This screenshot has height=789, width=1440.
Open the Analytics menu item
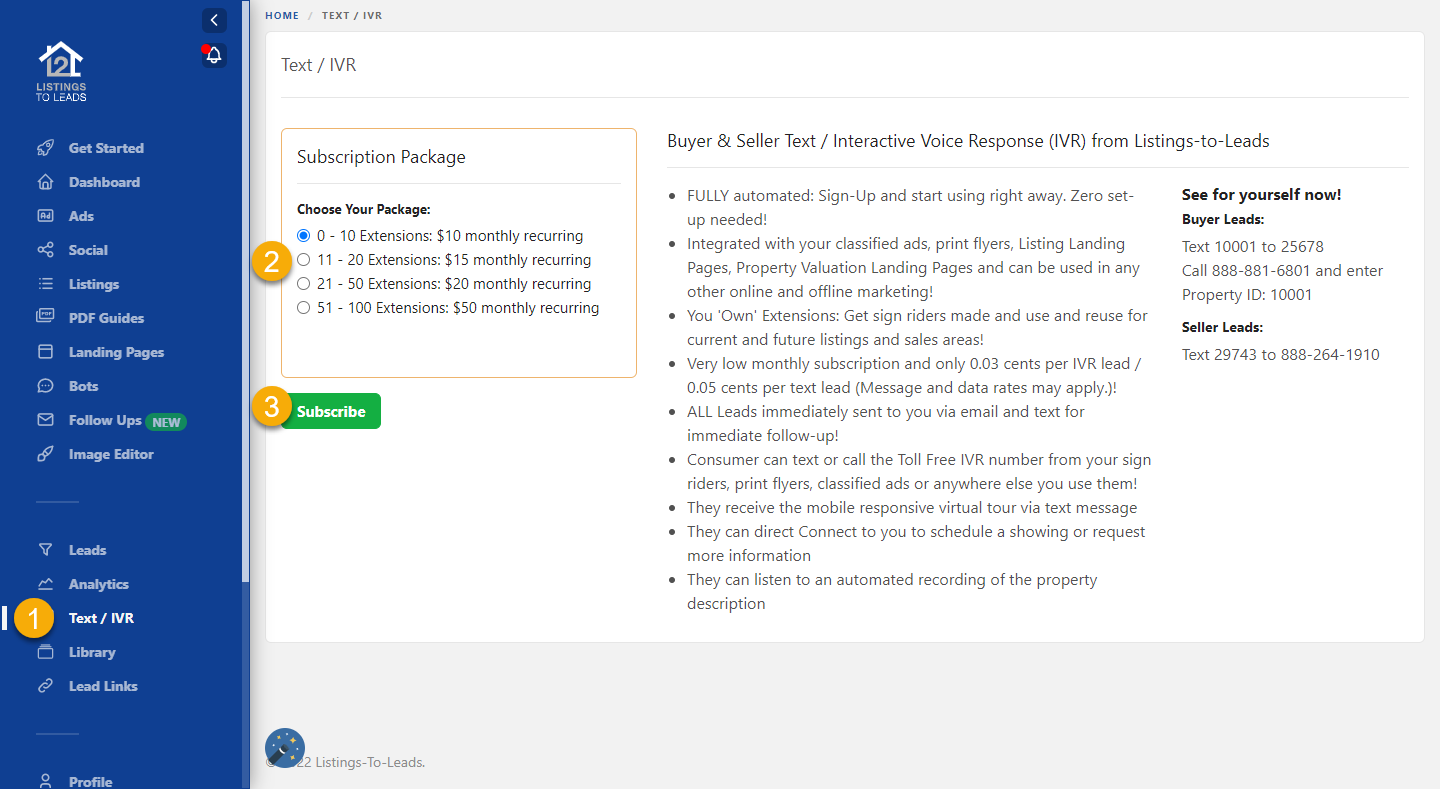pyautogui.click(x=98, y=584)
